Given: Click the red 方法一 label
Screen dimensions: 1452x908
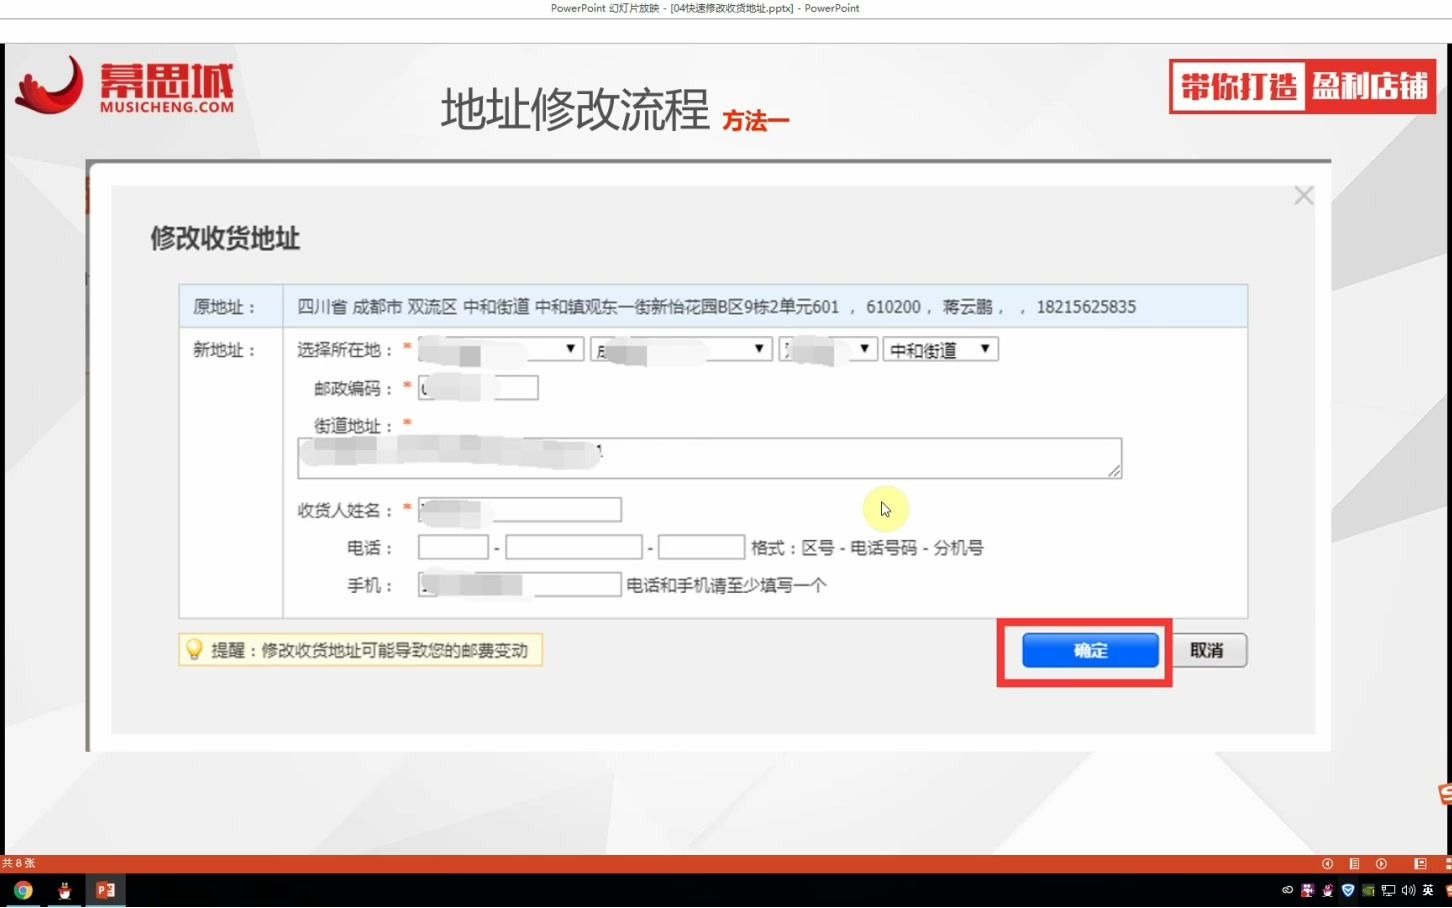Looking at the screenshot, I should click(x=756, y=121).
